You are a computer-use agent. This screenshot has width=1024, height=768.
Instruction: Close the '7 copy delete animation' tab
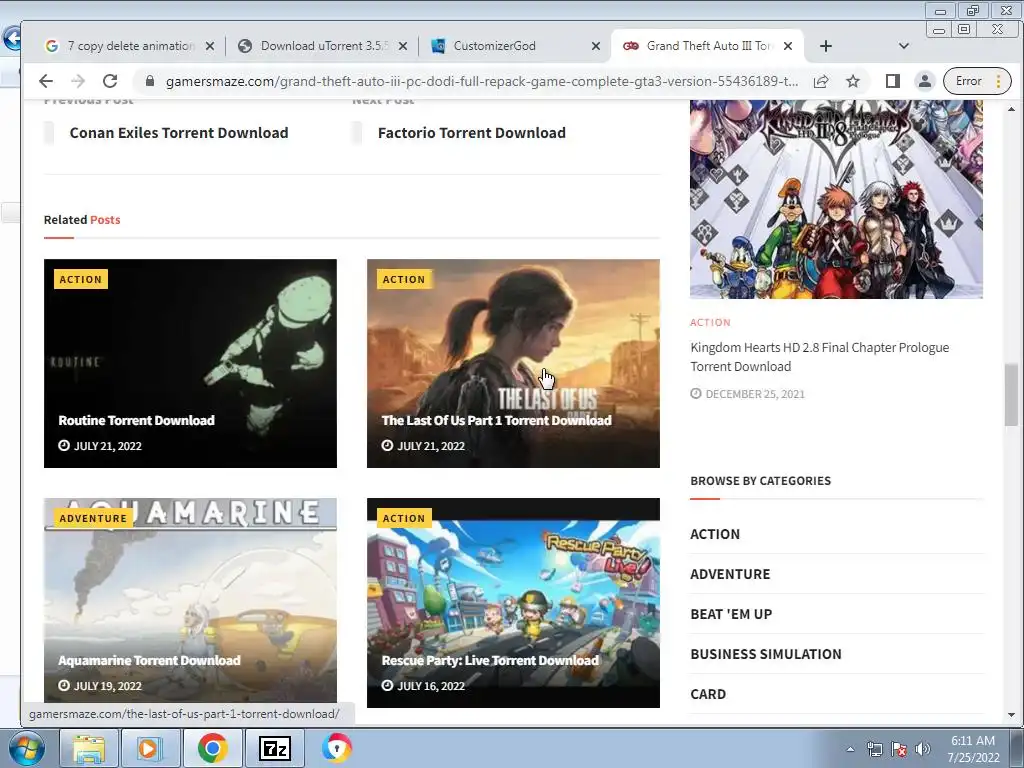(210, 46)
